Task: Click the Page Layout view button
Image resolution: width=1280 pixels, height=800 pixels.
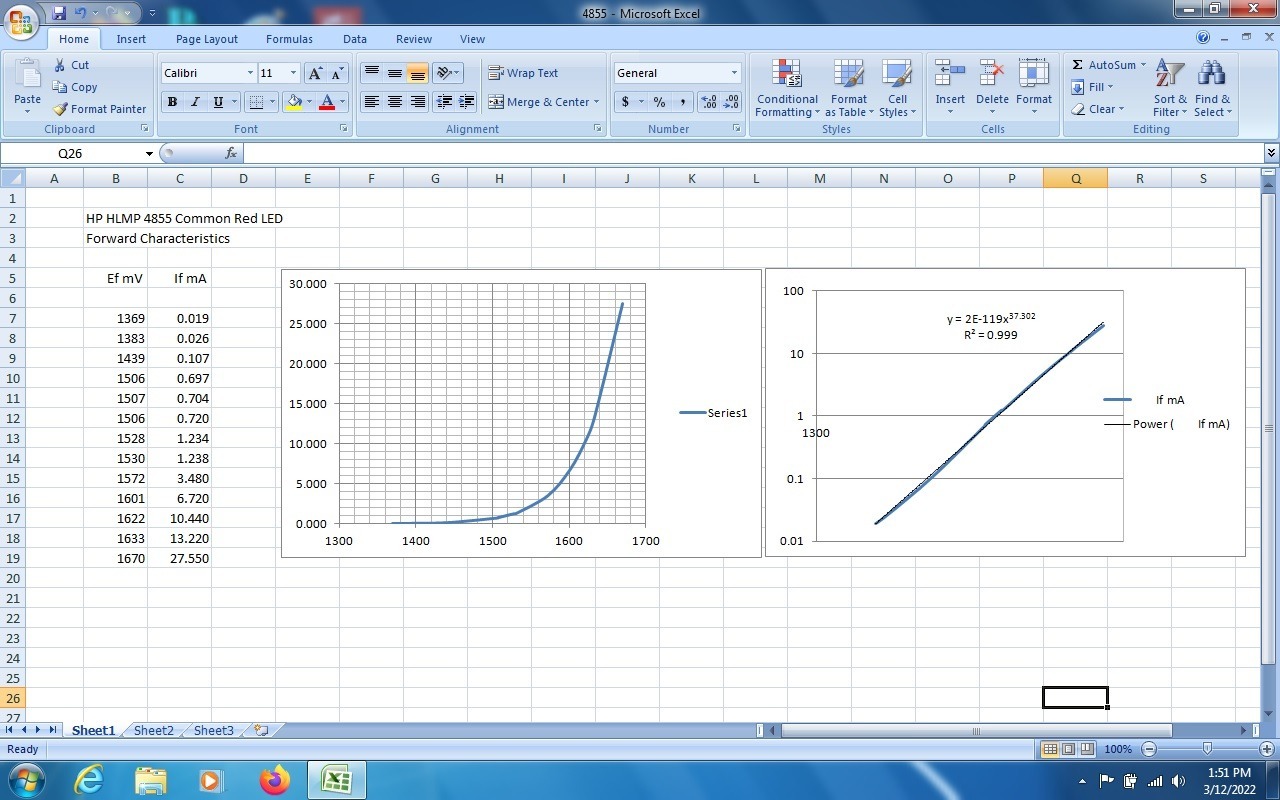Action: tap(1068, 749)
